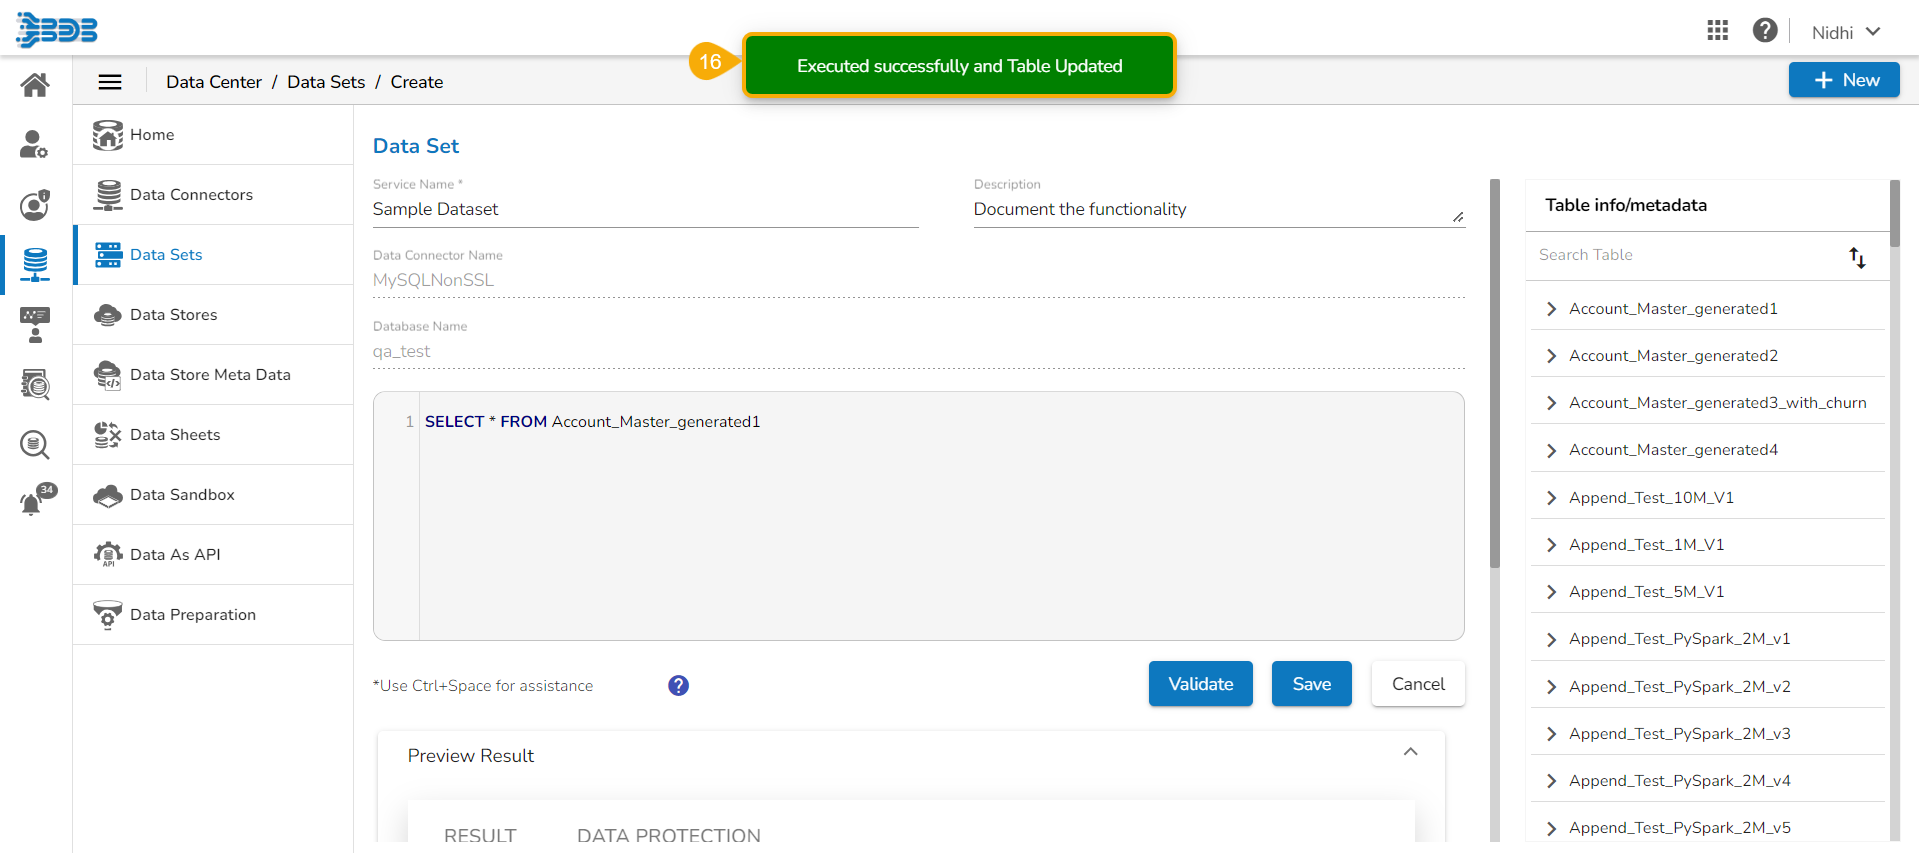Open the data search stack rail icon
Viewport: 1919px width, 853px height.
35,385
